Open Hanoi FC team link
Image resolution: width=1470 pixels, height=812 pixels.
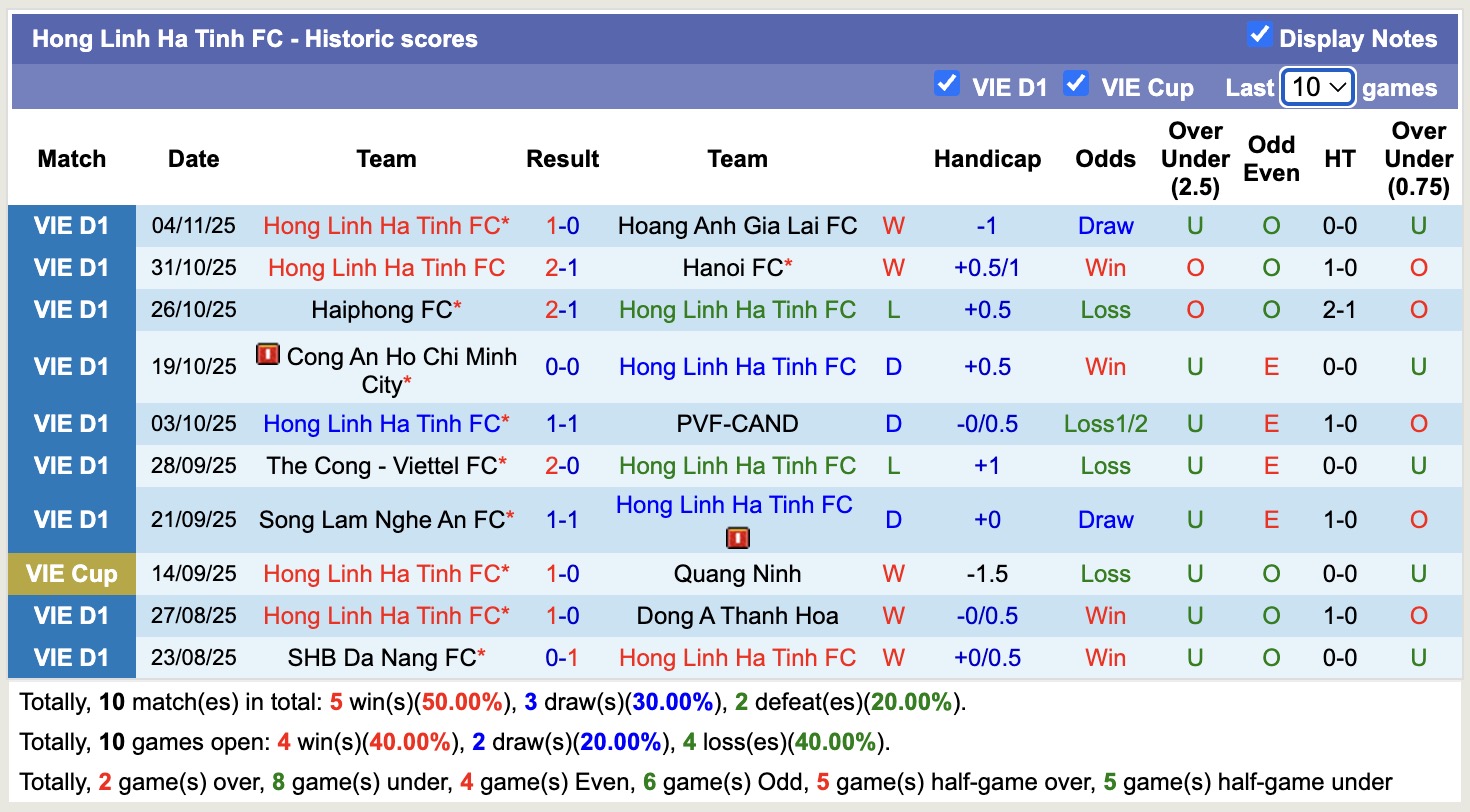point(733,268)
